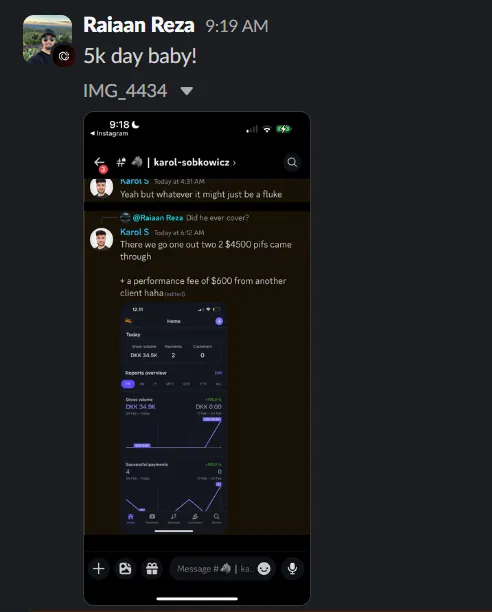The height and width of the screenshot is (612, 492).
Task: Click Raiaan Reza's profile avatar
Action: [47, 39]
